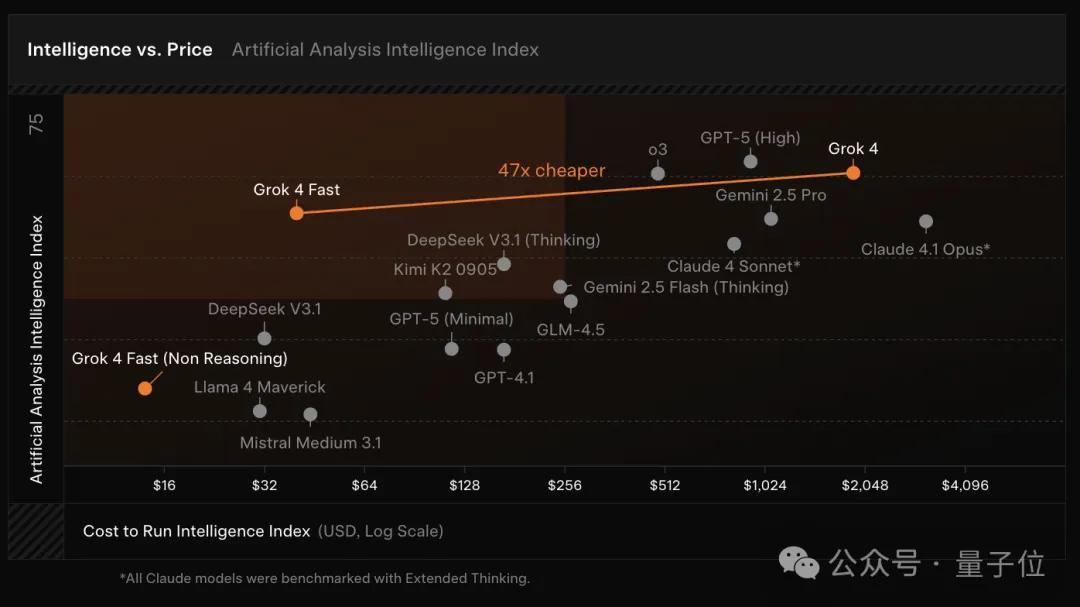Click the Kimi K2 0905 data point
The height and width of the screenshot is (607, 1080).
(445, 293)
